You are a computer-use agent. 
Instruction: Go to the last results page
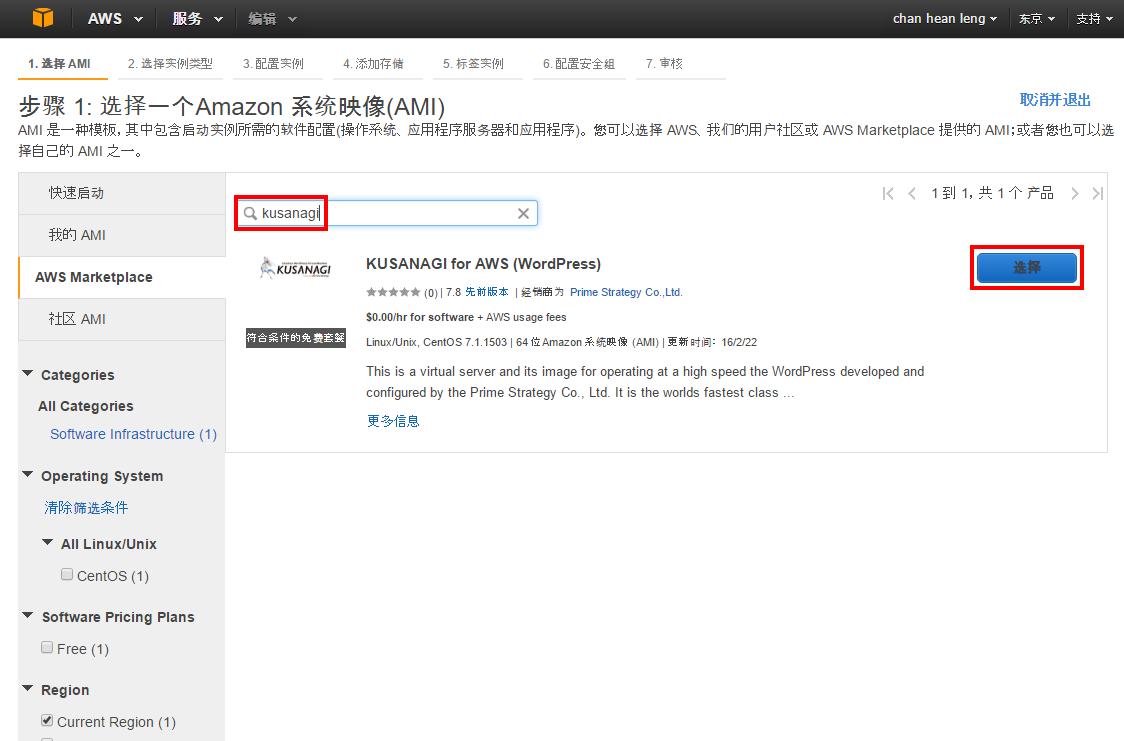coord(1097,193)
